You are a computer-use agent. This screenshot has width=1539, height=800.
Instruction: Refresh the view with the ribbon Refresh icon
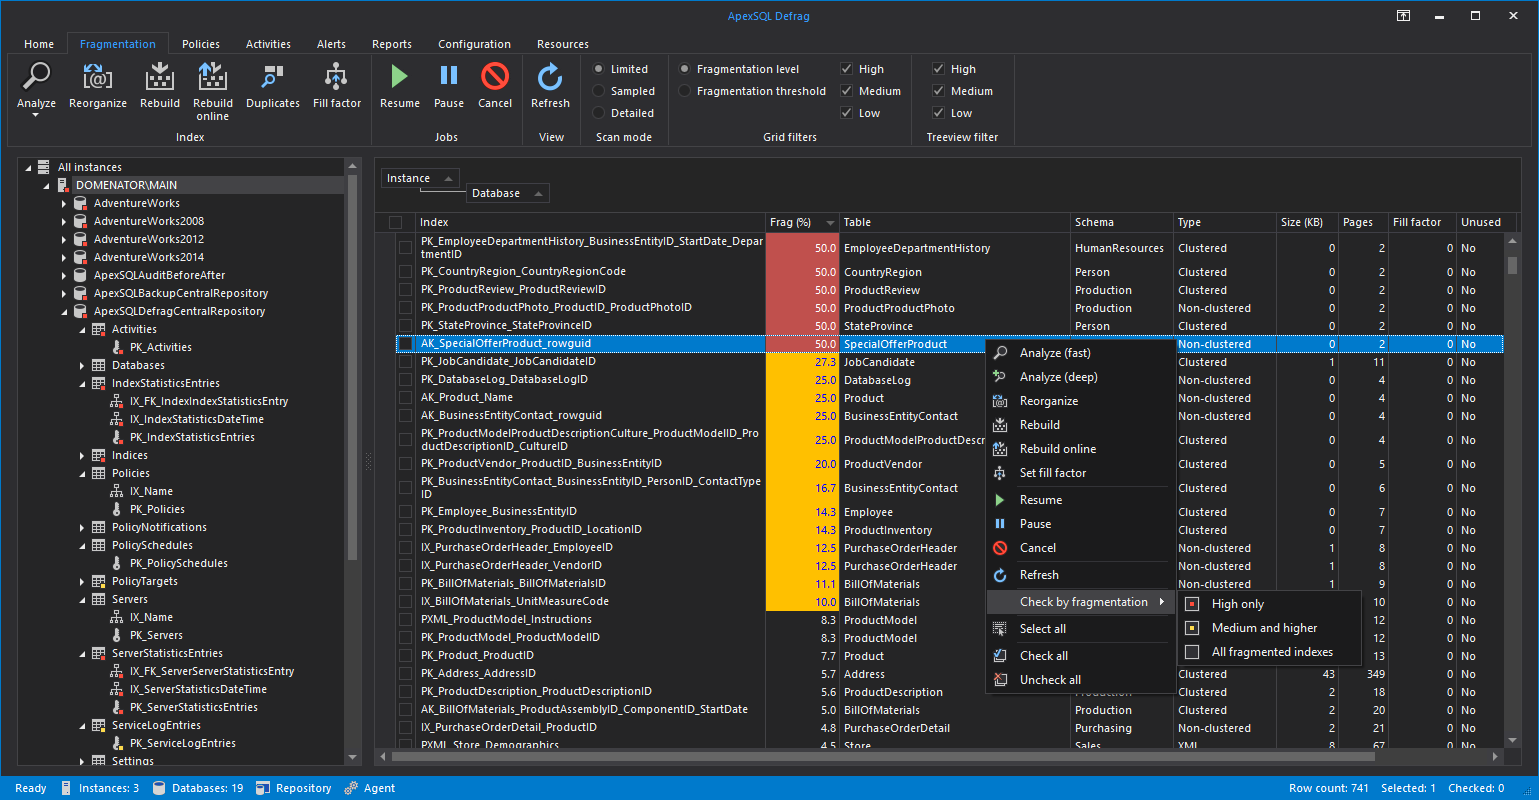coord(550,78)
